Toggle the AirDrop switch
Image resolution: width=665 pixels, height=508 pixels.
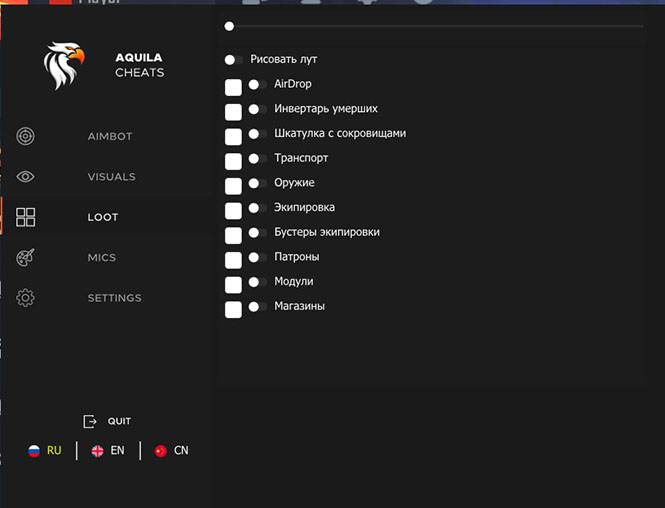tap(257, 85)
